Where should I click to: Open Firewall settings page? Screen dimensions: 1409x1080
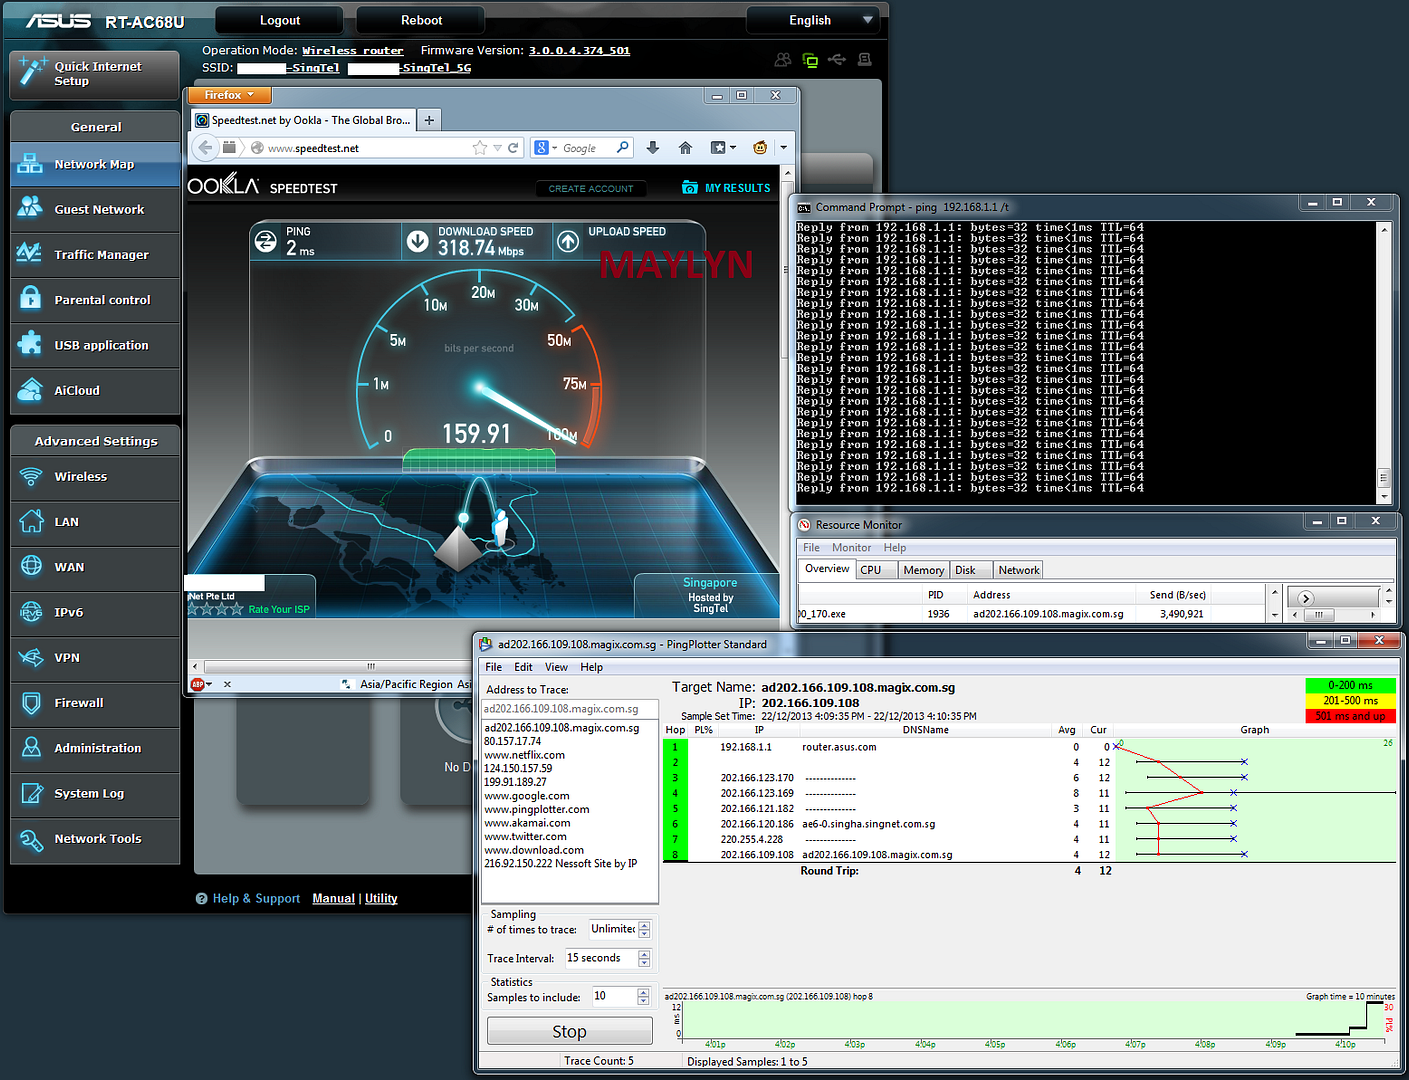95,703
